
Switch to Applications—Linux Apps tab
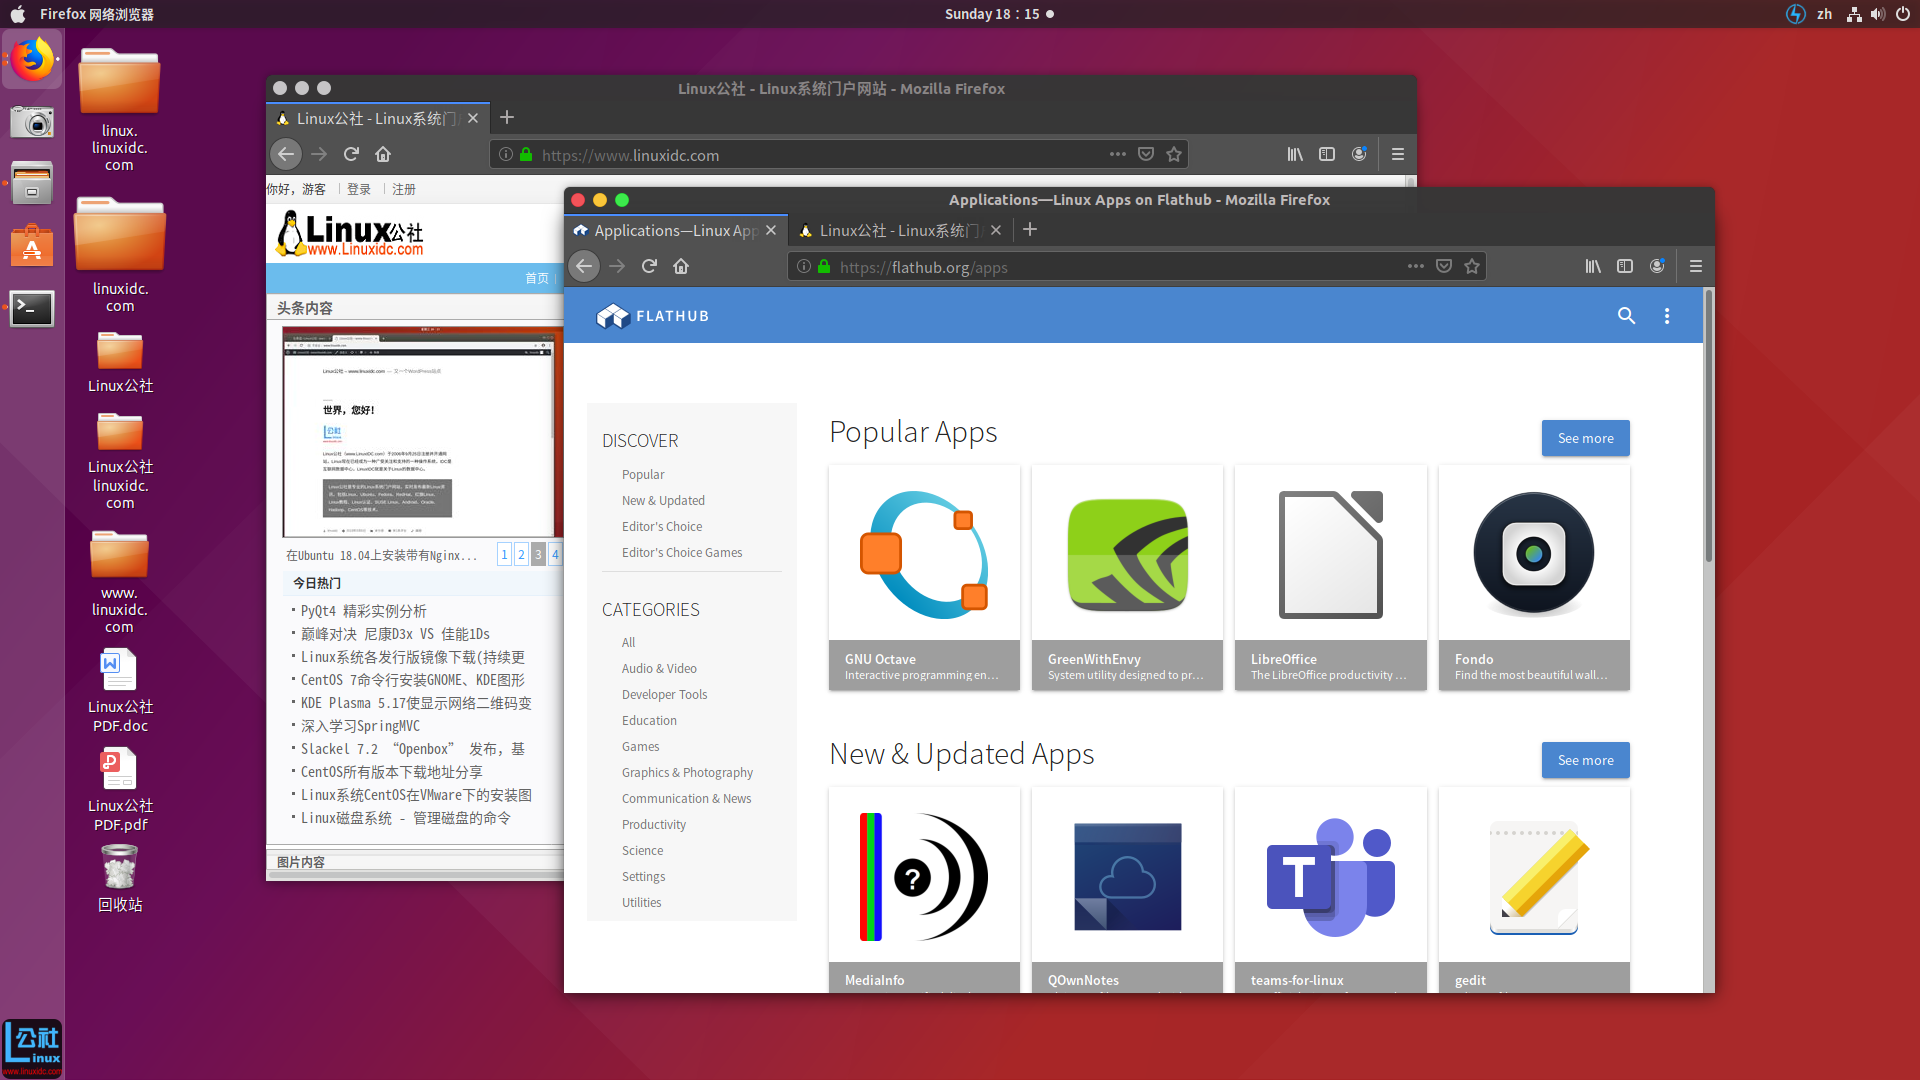pyautogui.click(x=675, y=230)
